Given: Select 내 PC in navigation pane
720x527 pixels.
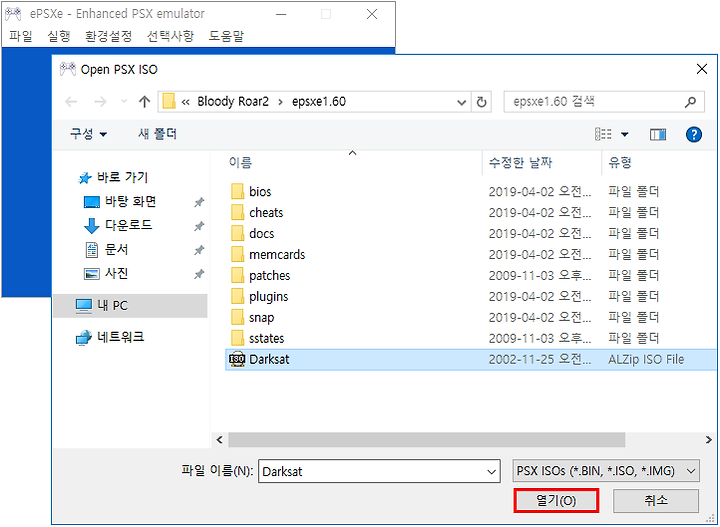Looking at the screenshot, I should (130, 306).
